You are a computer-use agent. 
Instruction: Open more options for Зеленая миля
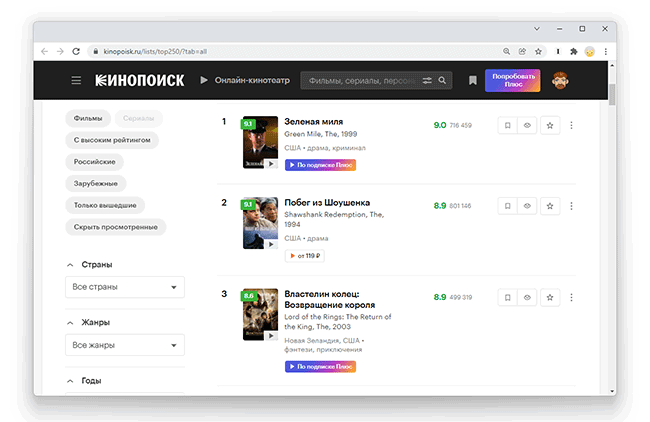coord(571,125)
